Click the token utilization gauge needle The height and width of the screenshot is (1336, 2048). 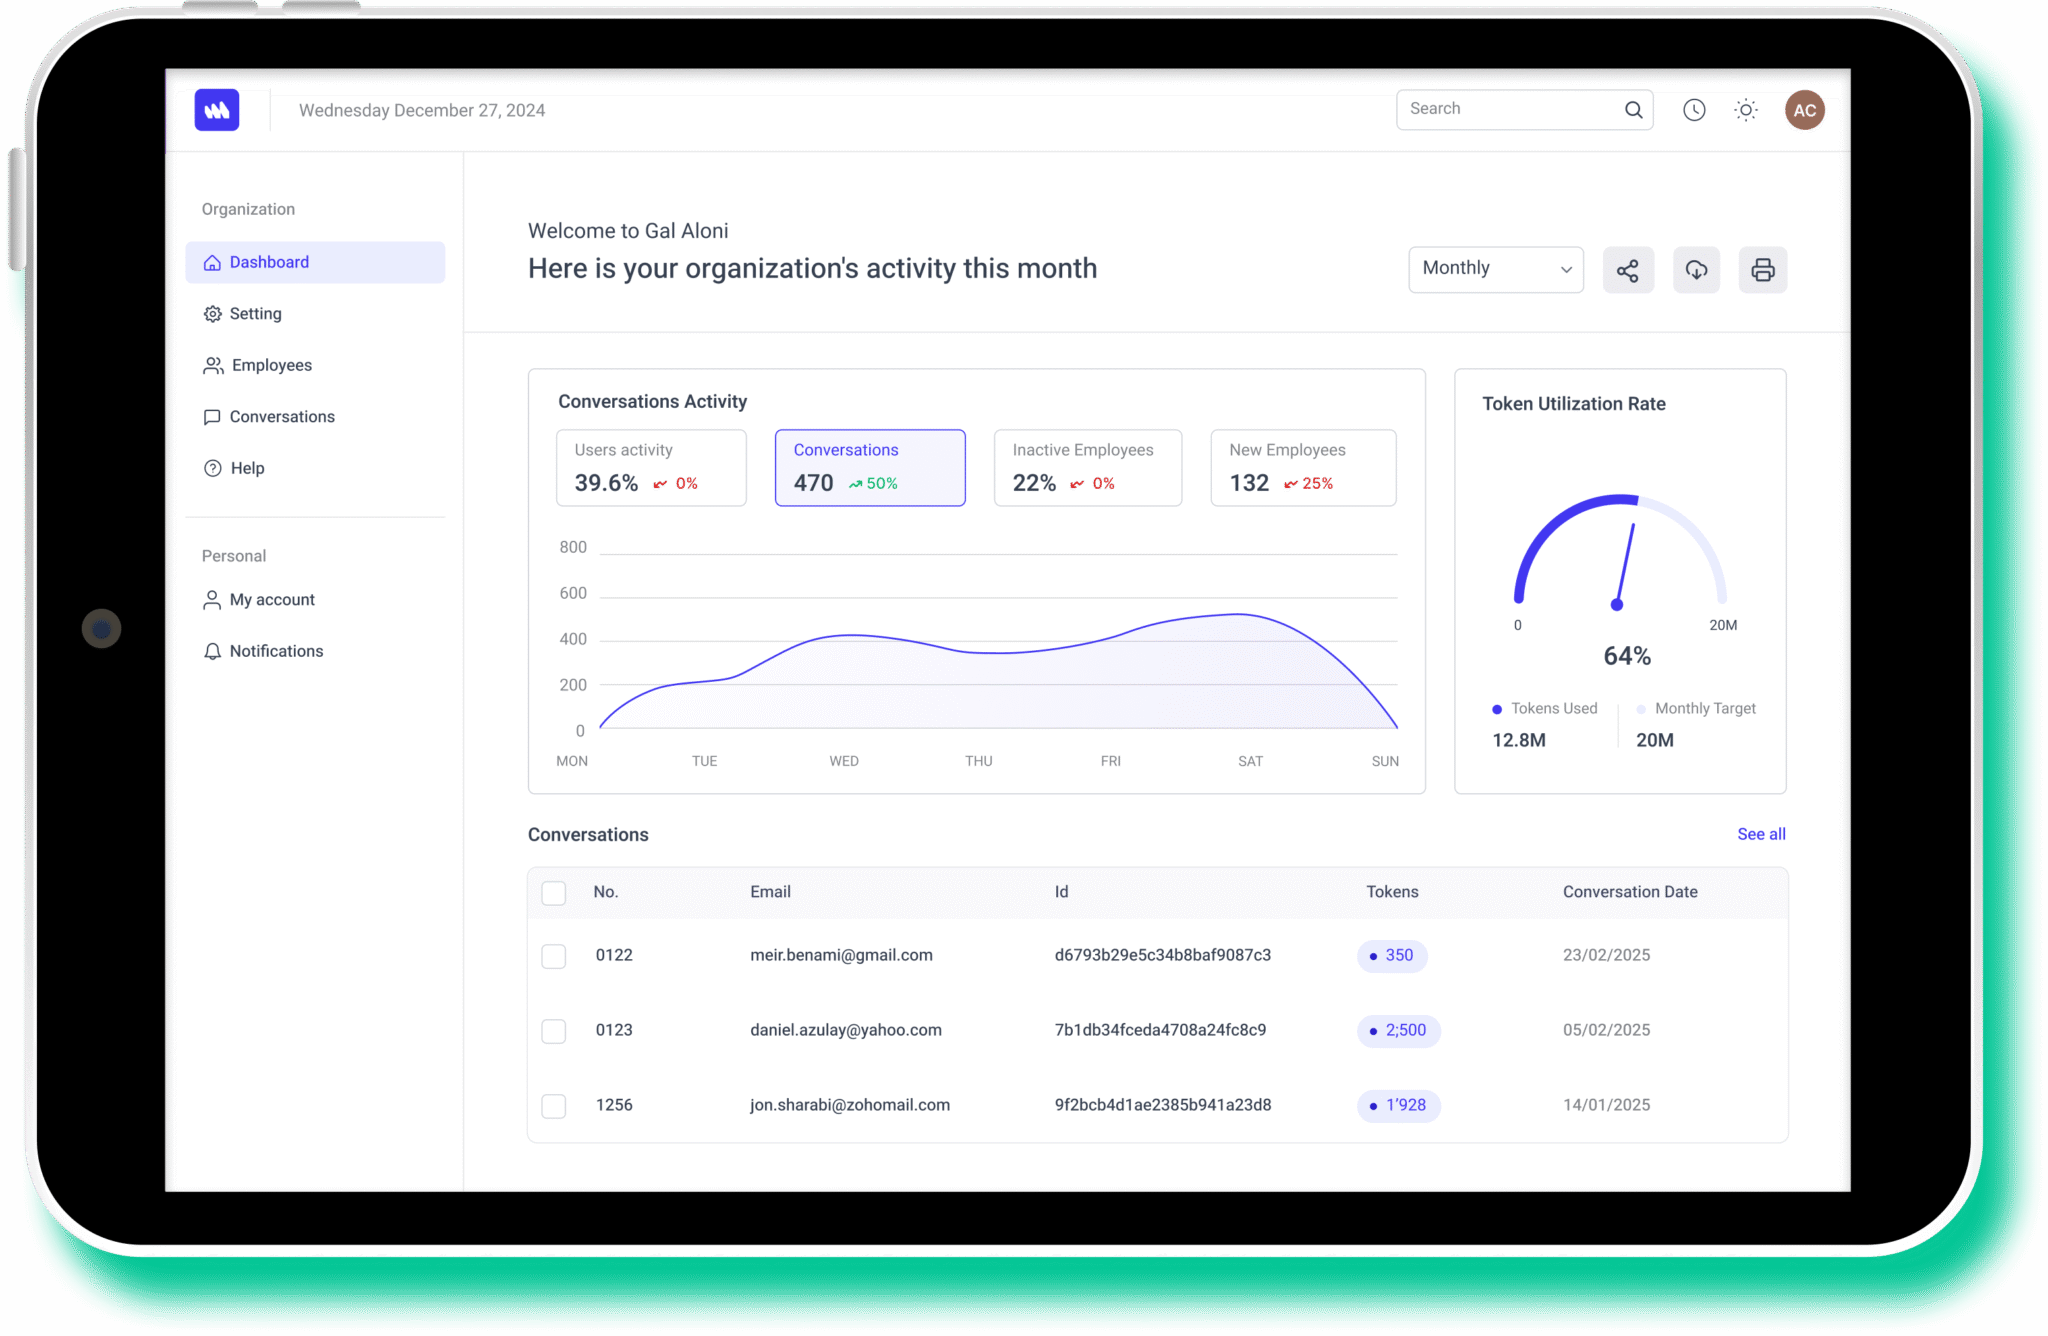coord(1625,565)
